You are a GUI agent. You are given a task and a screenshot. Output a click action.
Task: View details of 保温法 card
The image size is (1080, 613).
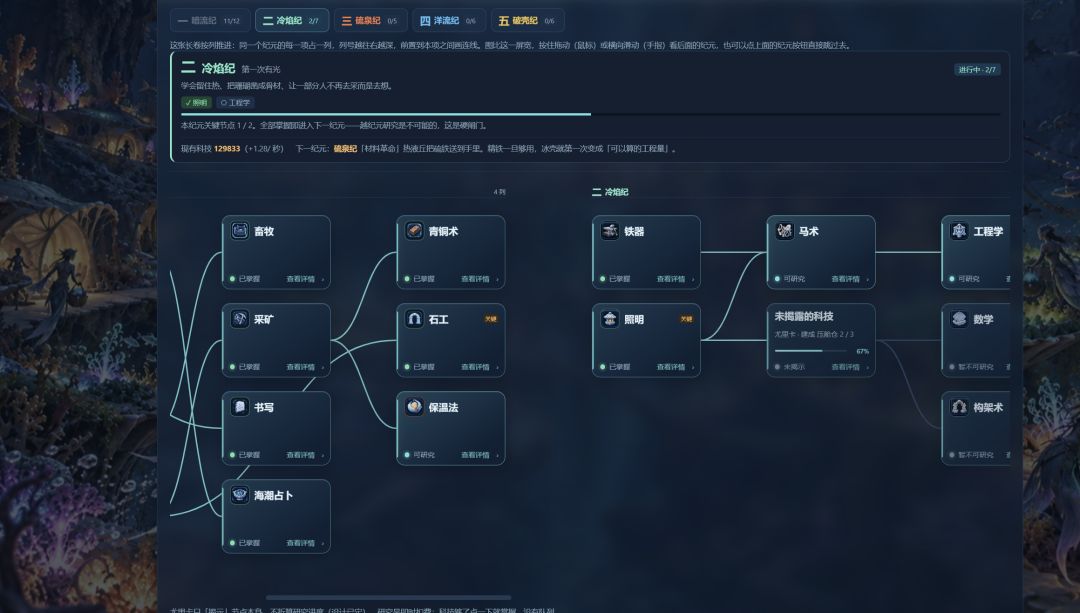click(479, 455)
